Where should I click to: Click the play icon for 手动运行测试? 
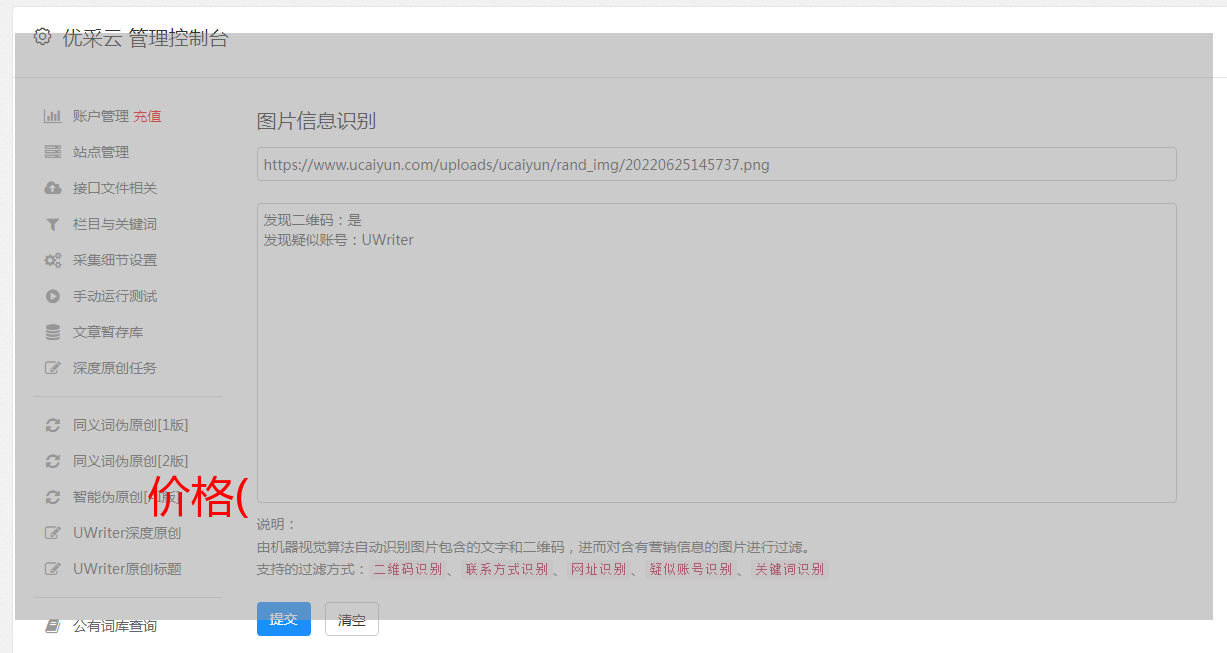tap(53, 296)
